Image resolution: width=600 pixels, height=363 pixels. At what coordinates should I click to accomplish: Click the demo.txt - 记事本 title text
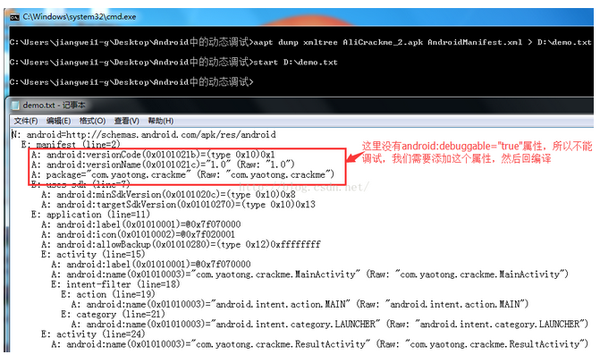click(54, 105)
